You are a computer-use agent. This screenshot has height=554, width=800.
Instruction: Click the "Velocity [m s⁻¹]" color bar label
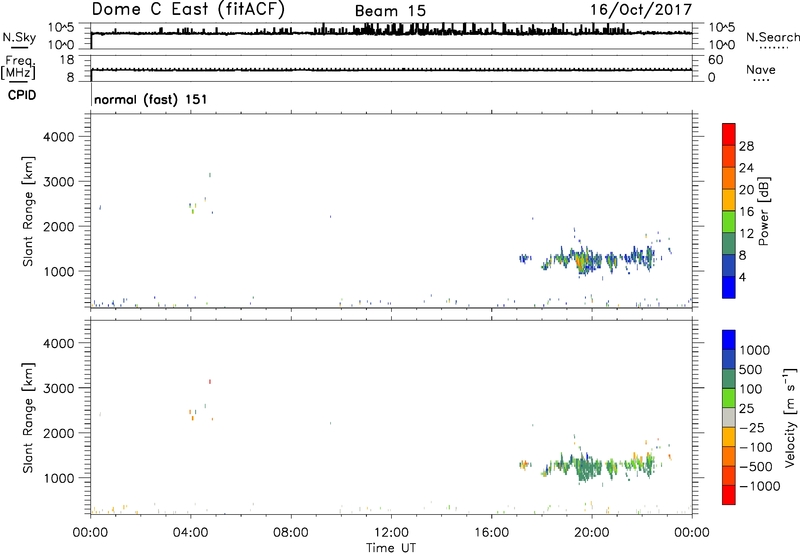tap(790, 417)
